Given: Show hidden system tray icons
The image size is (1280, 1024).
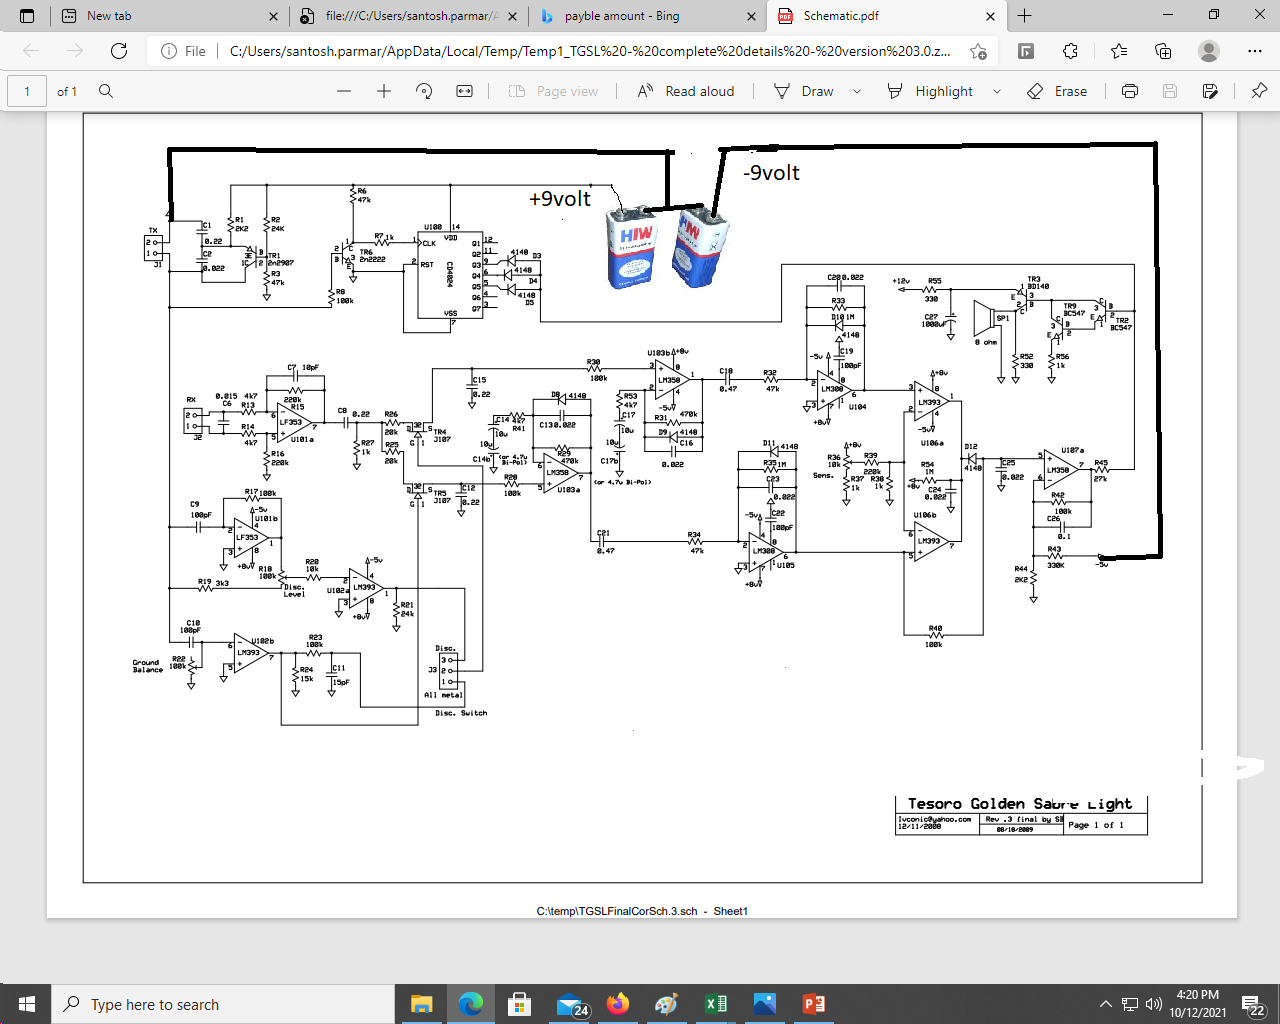Looking at the screenshot, I should click(x=1105, y=1004).
